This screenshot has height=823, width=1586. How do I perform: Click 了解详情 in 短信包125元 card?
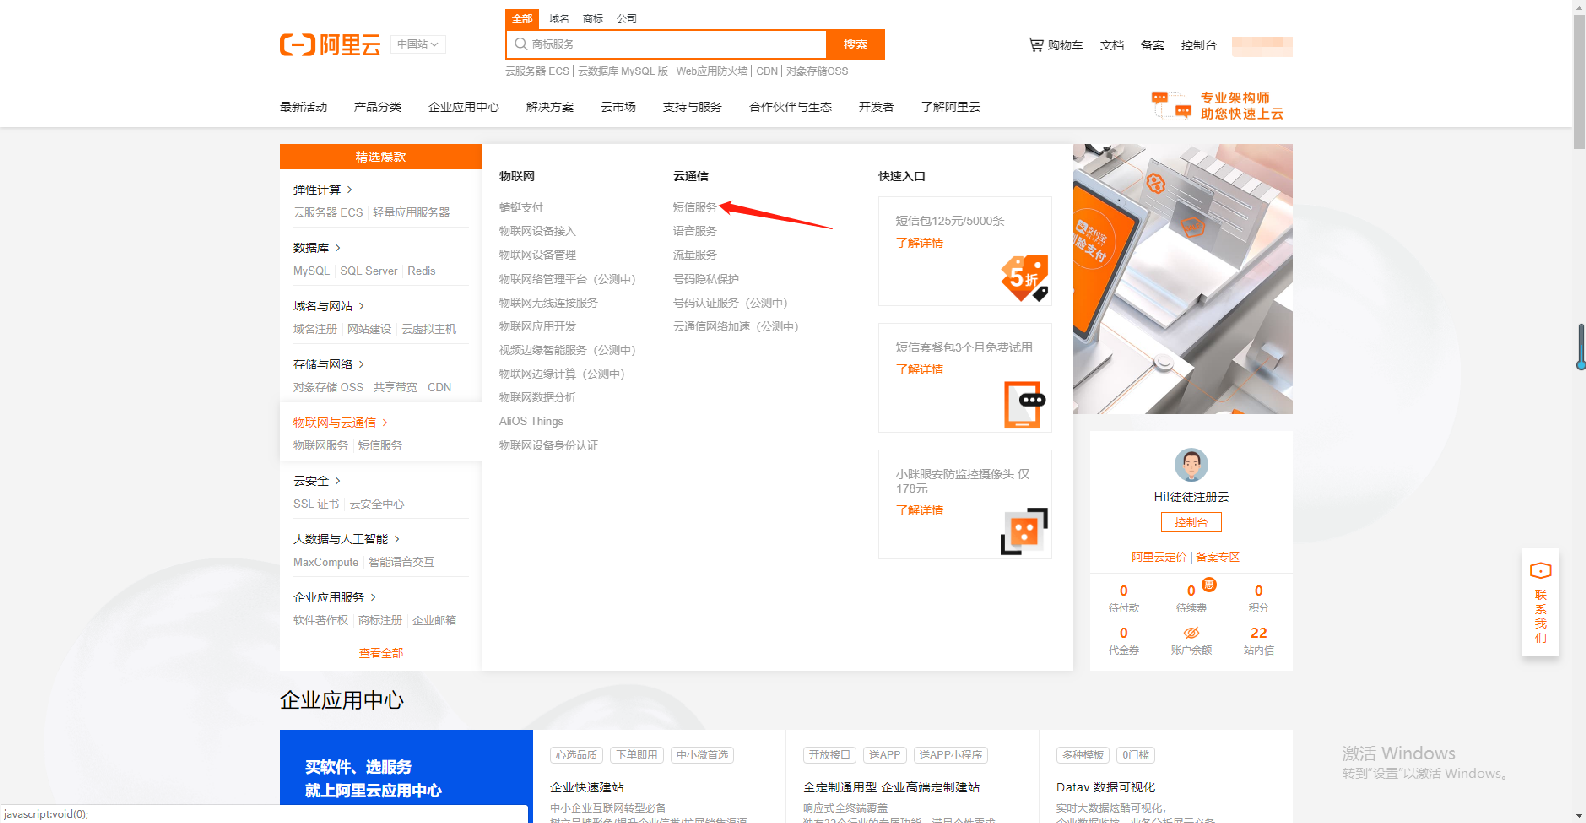pyautogui.click(x=919, y=243)
